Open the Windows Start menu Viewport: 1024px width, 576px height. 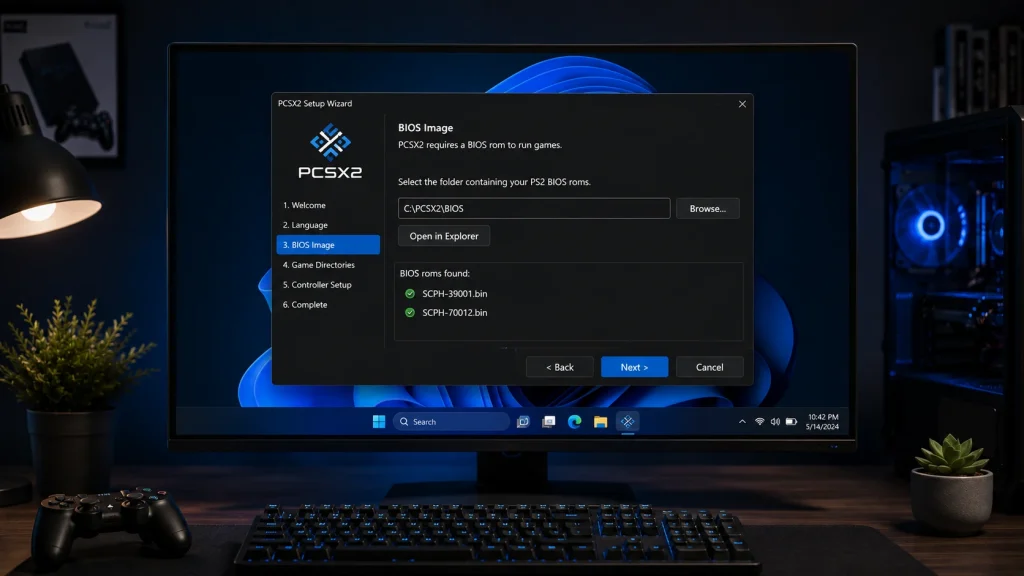[x=379, y=422]
